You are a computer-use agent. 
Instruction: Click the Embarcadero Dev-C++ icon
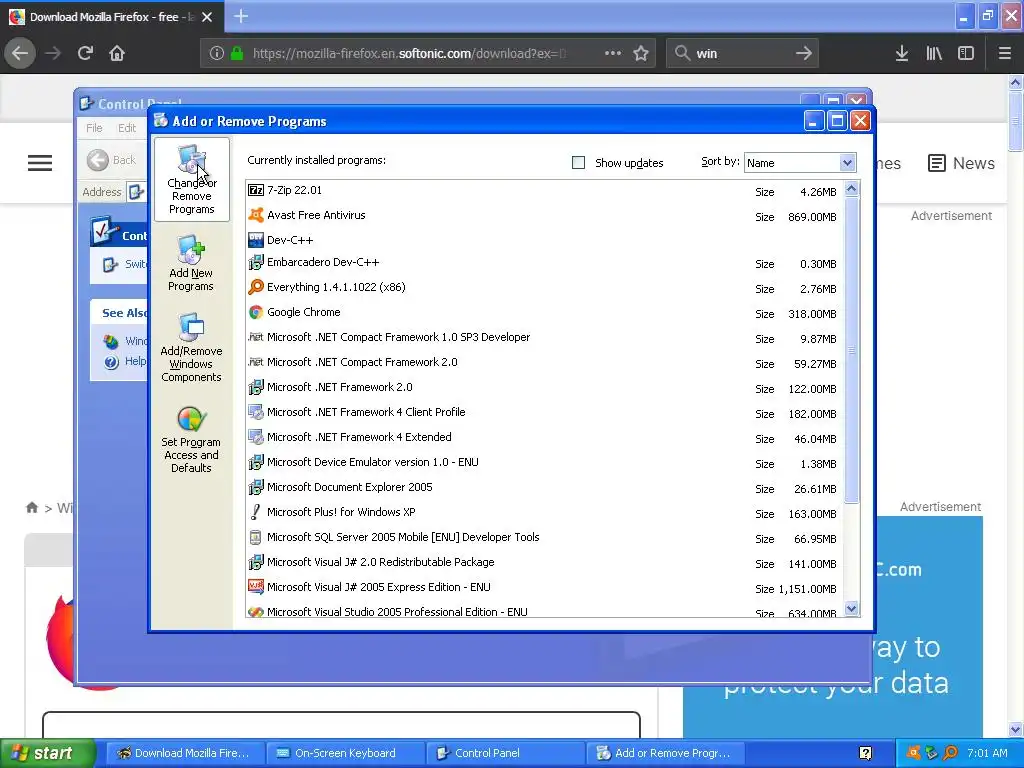[256, 263]
